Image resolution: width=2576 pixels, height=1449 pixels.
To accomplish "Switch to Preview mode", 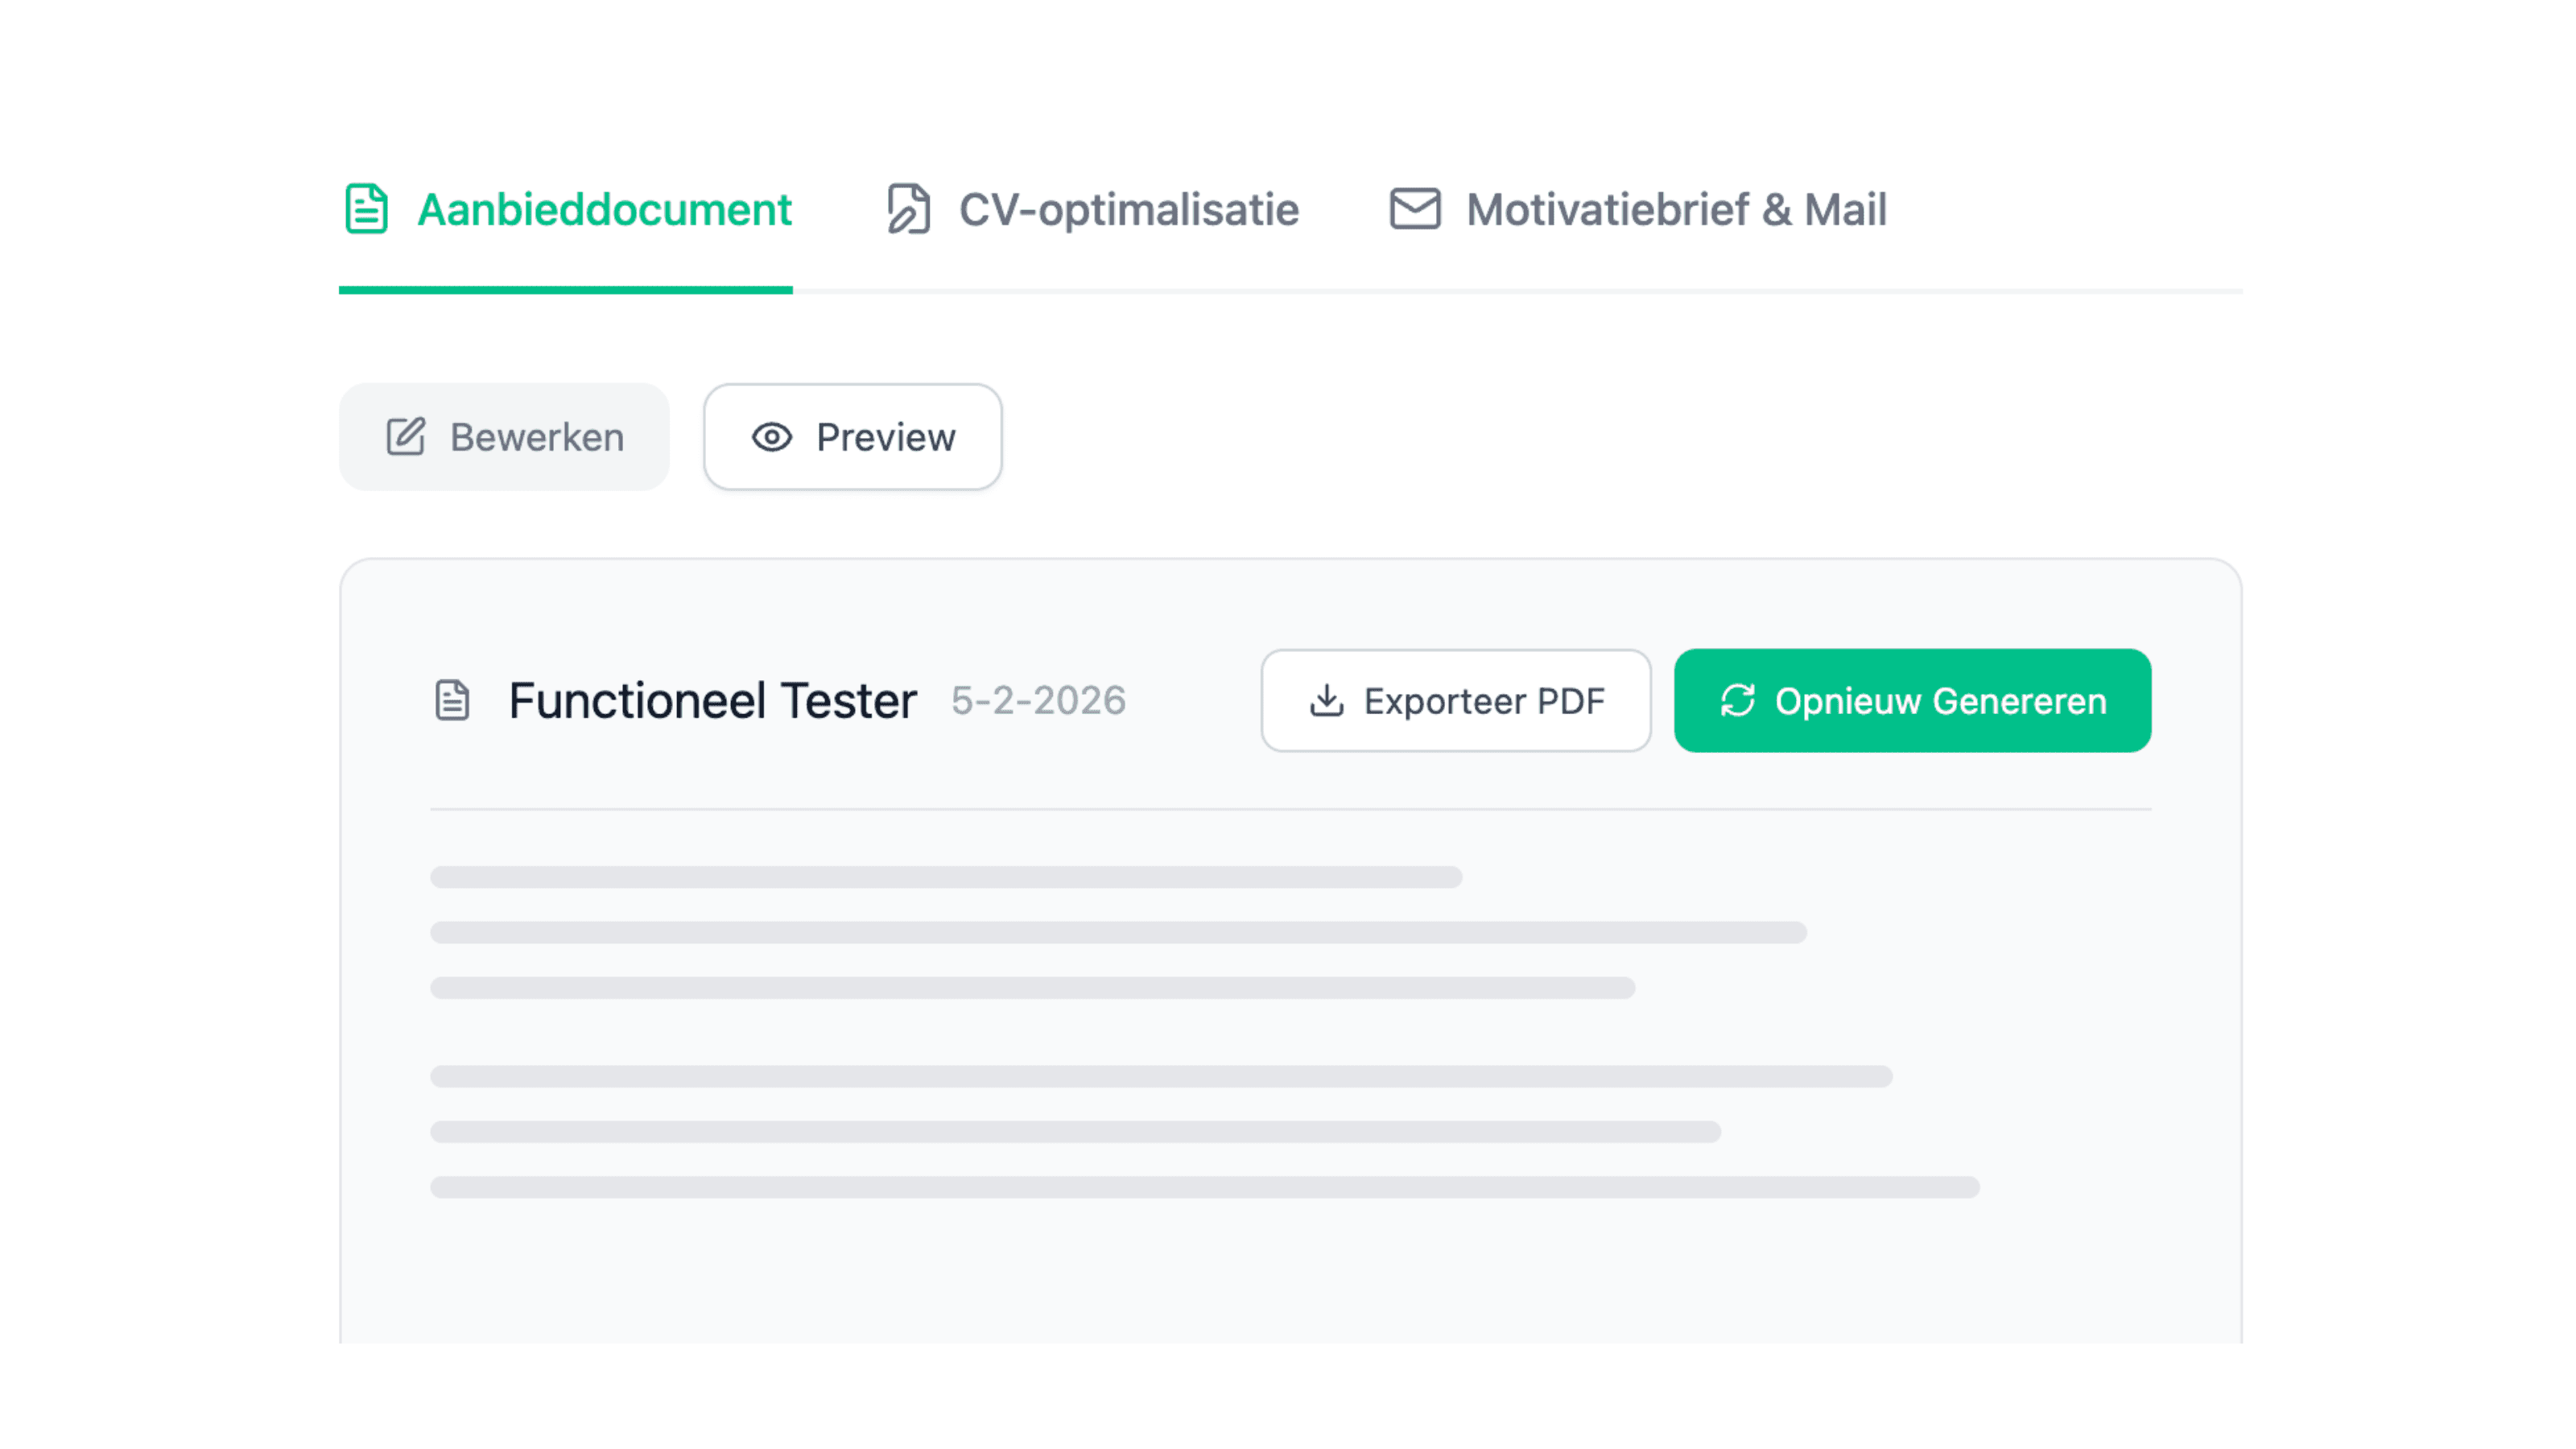I will [853, 437].
